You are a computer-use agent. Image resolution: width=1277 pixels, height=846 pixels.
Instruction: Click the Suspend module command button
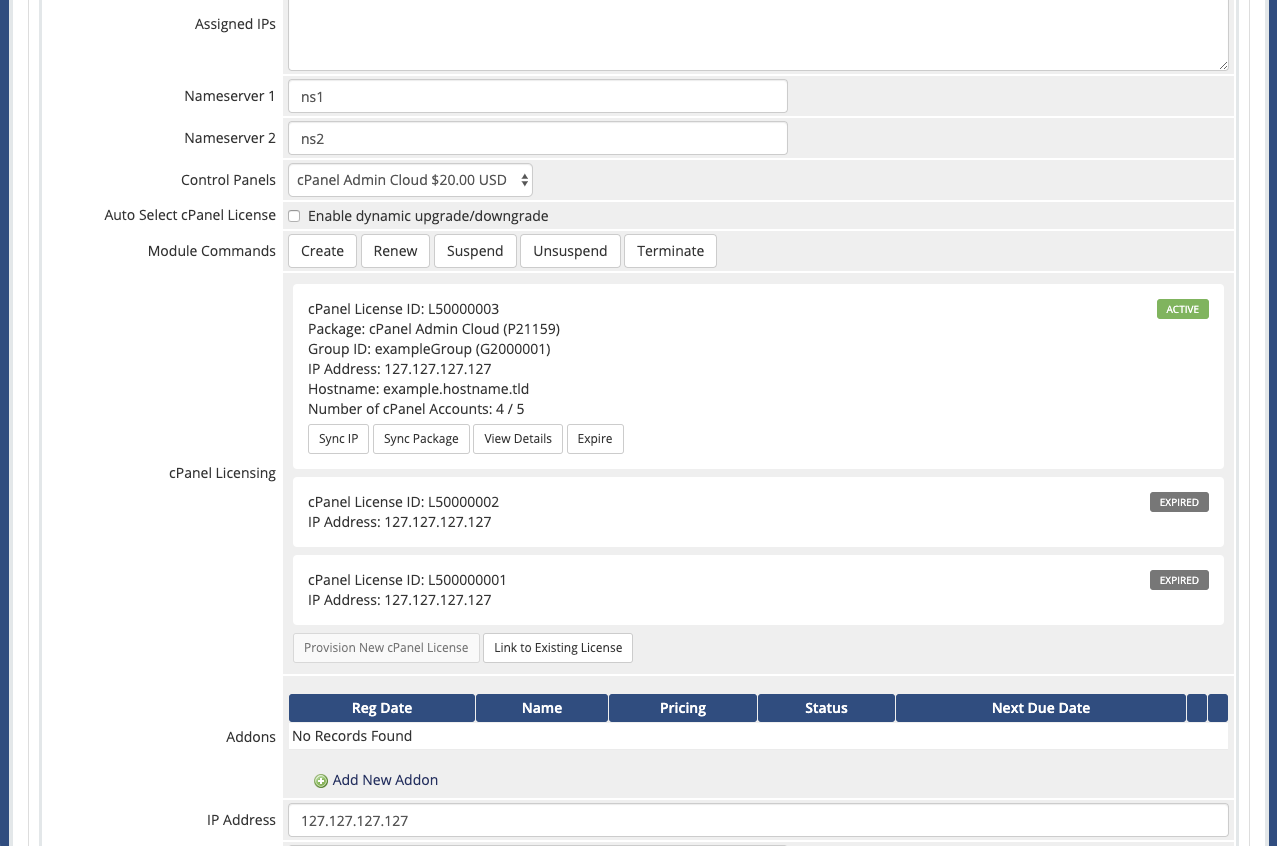click(x=475, y=251)
